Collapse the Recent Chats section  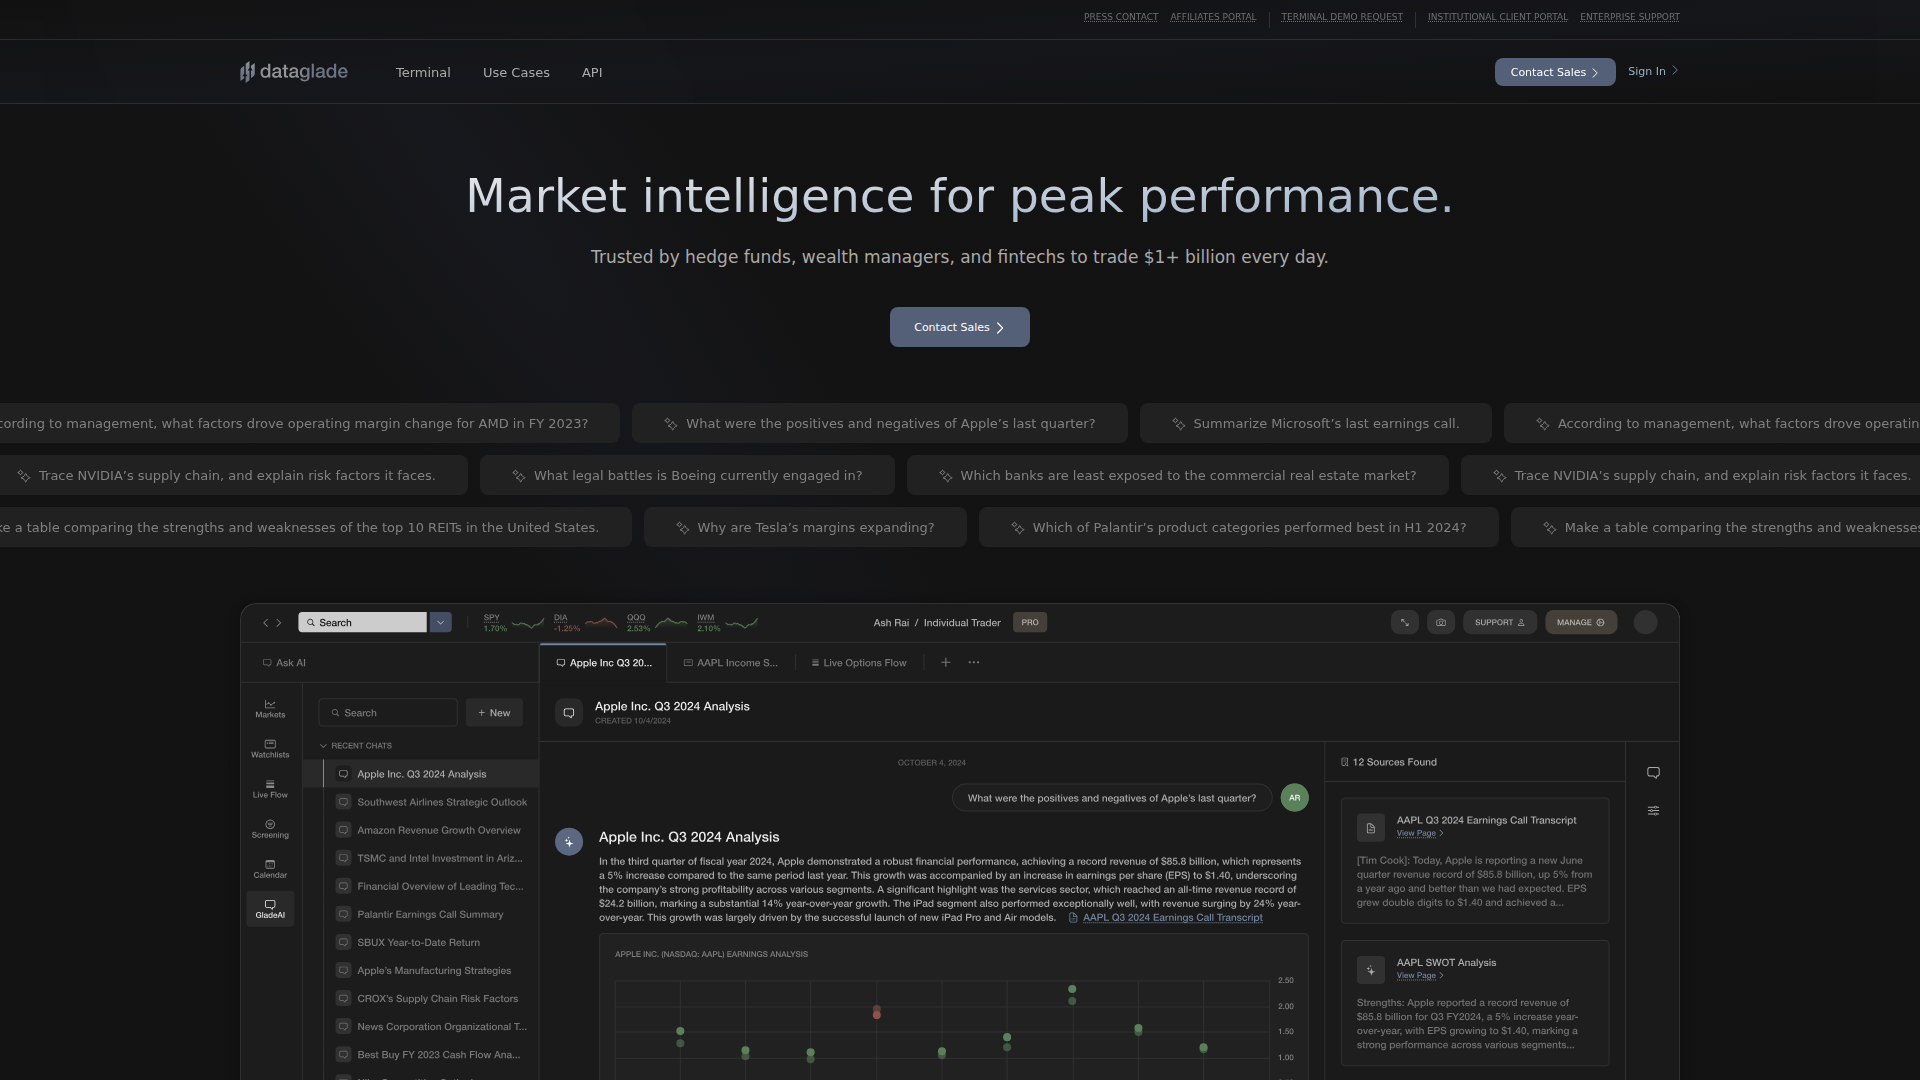323,746
